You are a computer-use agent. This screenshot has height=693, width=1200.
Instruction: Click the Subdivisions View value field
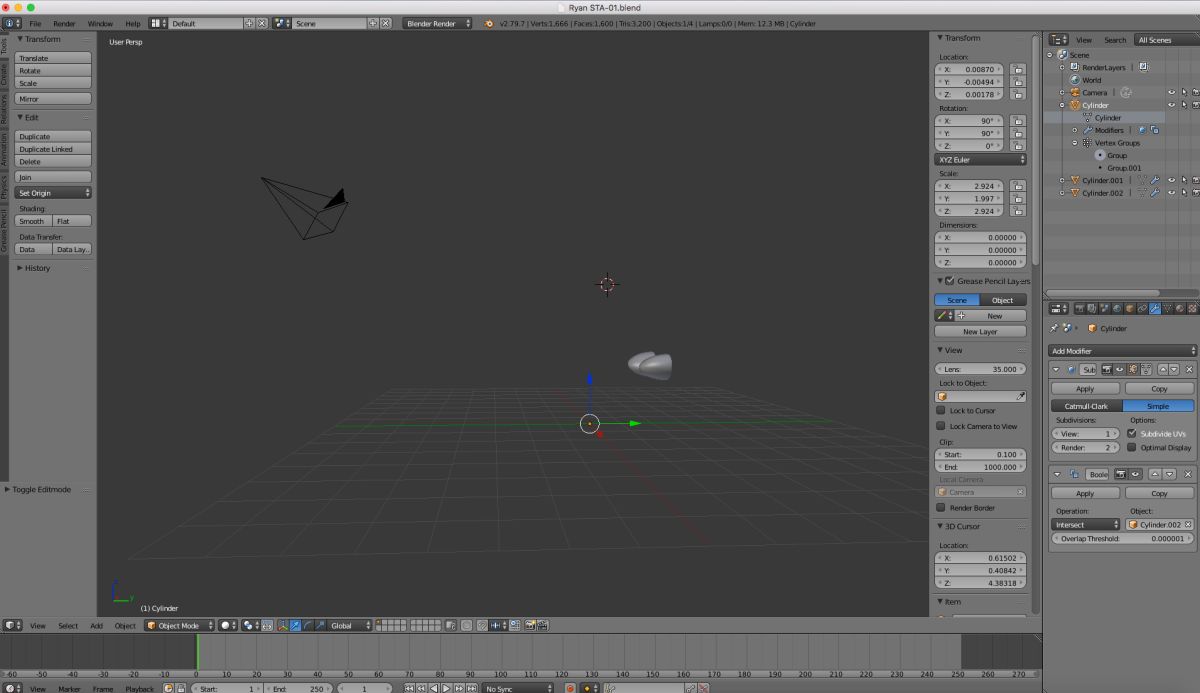tap(1085, 434)
